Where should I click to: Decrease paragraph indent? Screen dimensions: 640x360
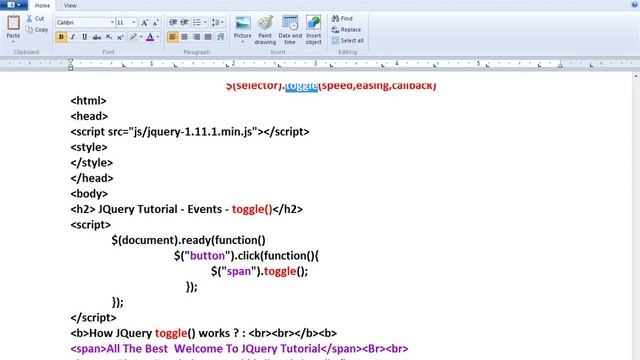(x=173, y=22)
